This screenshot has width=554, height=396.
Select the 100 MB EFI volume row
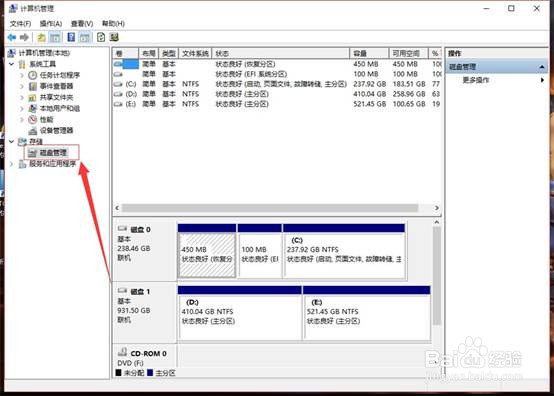[x=277, y=74]
